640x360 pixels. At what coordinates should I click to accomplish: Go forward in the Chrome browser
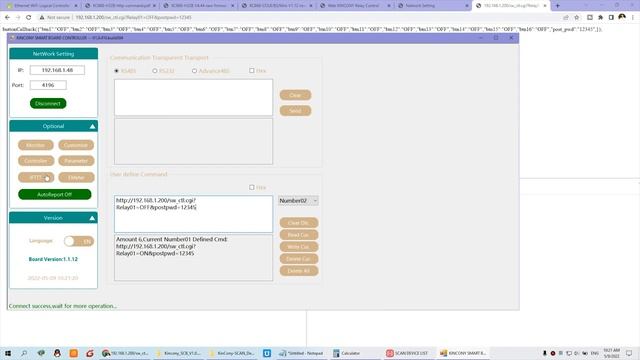[x=18, y=18]
